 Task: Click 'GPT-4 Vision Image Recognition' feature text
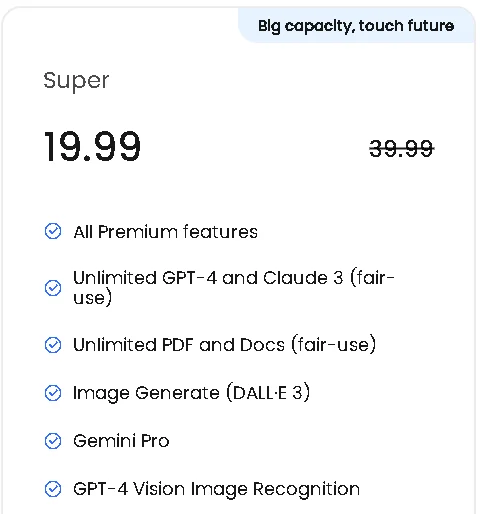point(217,489)
